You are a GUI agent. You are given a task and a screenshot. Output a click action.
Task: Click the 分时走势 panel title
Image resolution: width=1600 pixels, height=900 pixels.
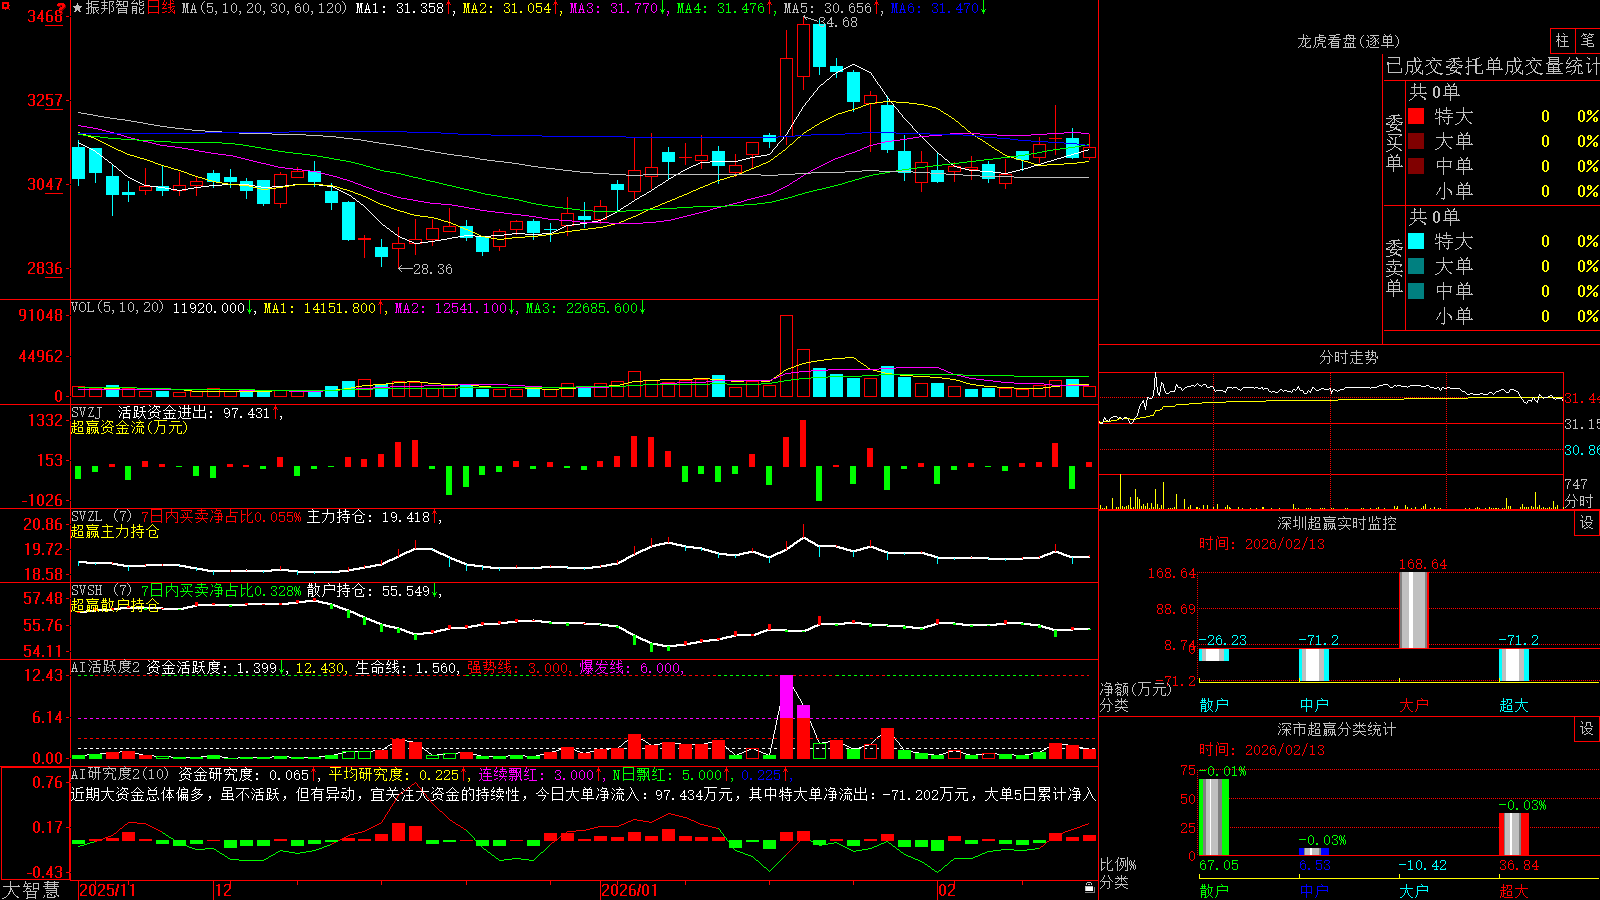[1349, 357]
